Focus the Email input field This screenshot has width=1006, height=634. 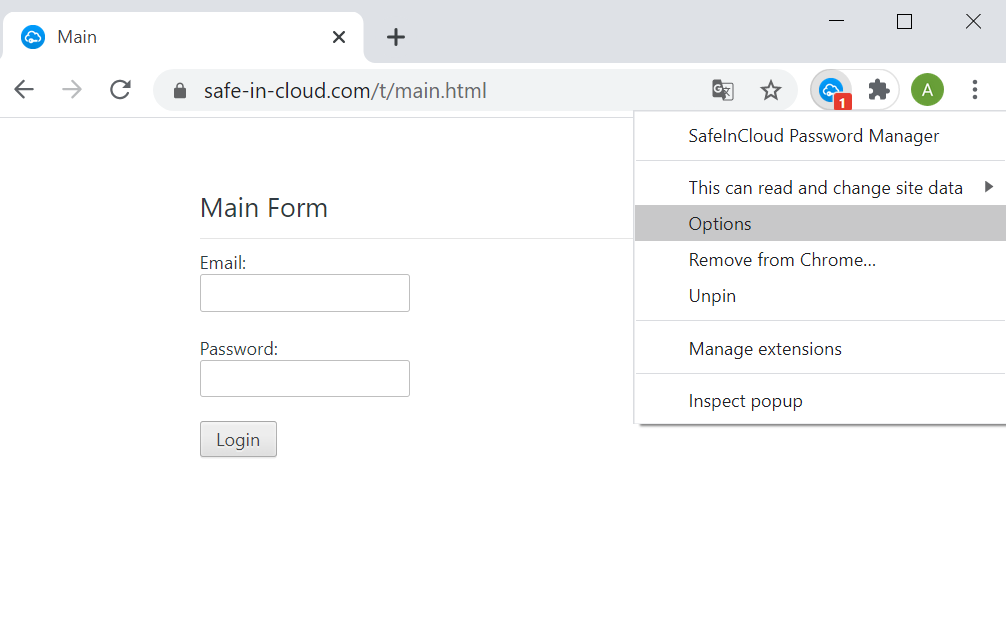tap(305, 293)
